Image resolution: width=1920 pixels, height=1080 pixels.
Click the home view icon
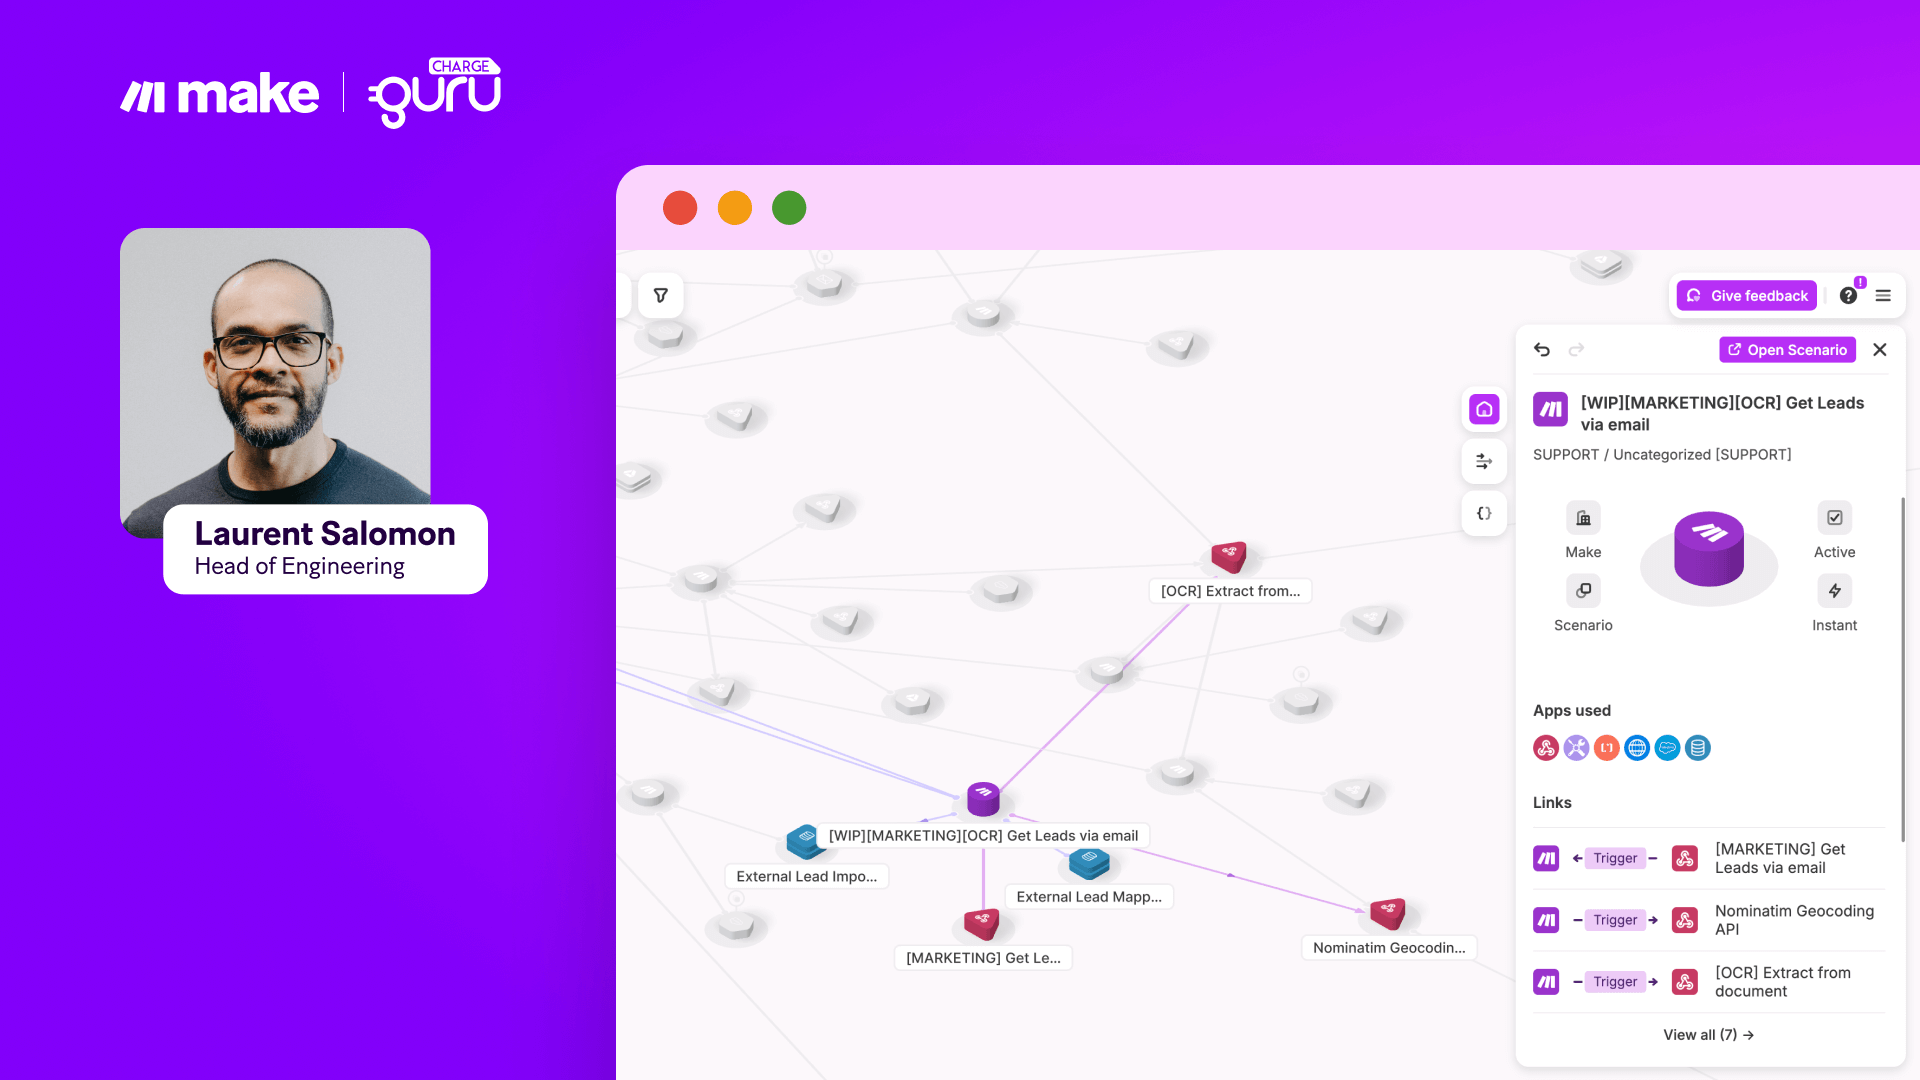(x=1484, y=409)
